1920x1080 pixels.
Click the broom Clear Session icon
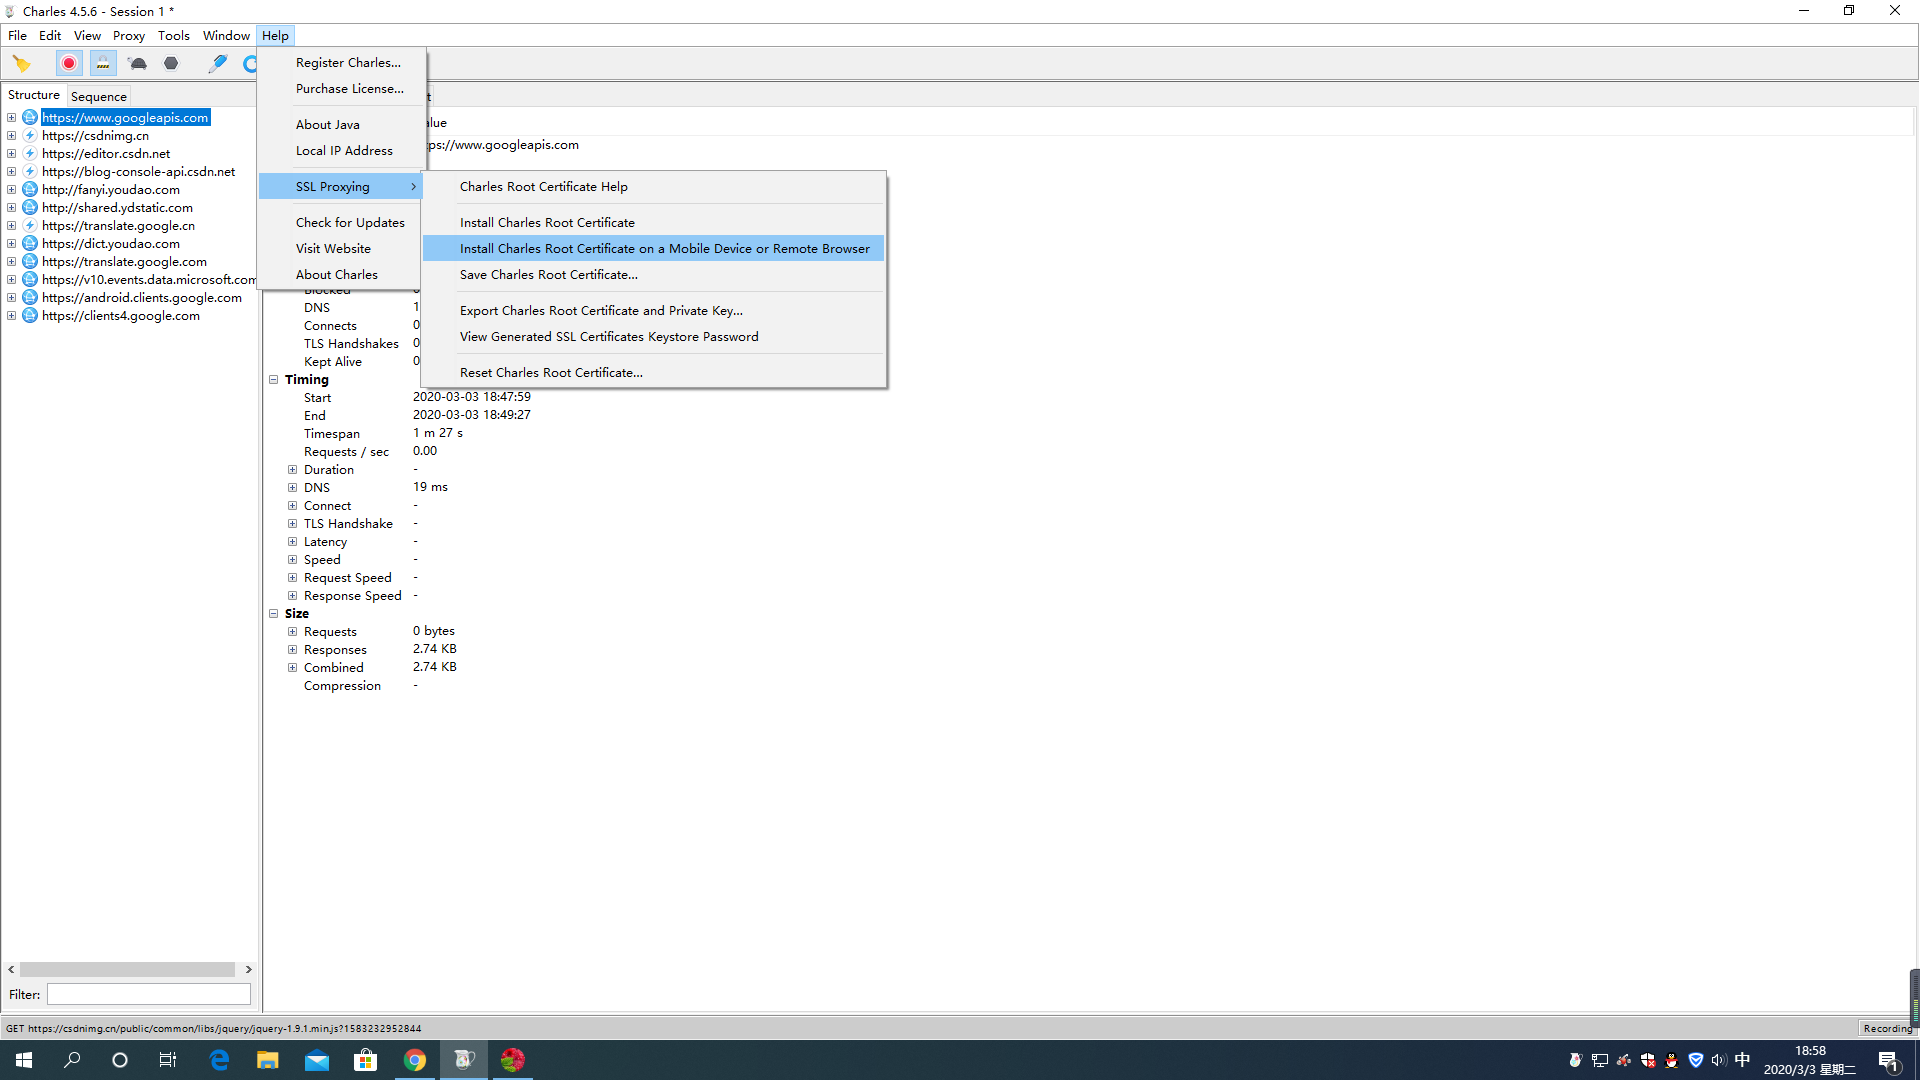21,63
